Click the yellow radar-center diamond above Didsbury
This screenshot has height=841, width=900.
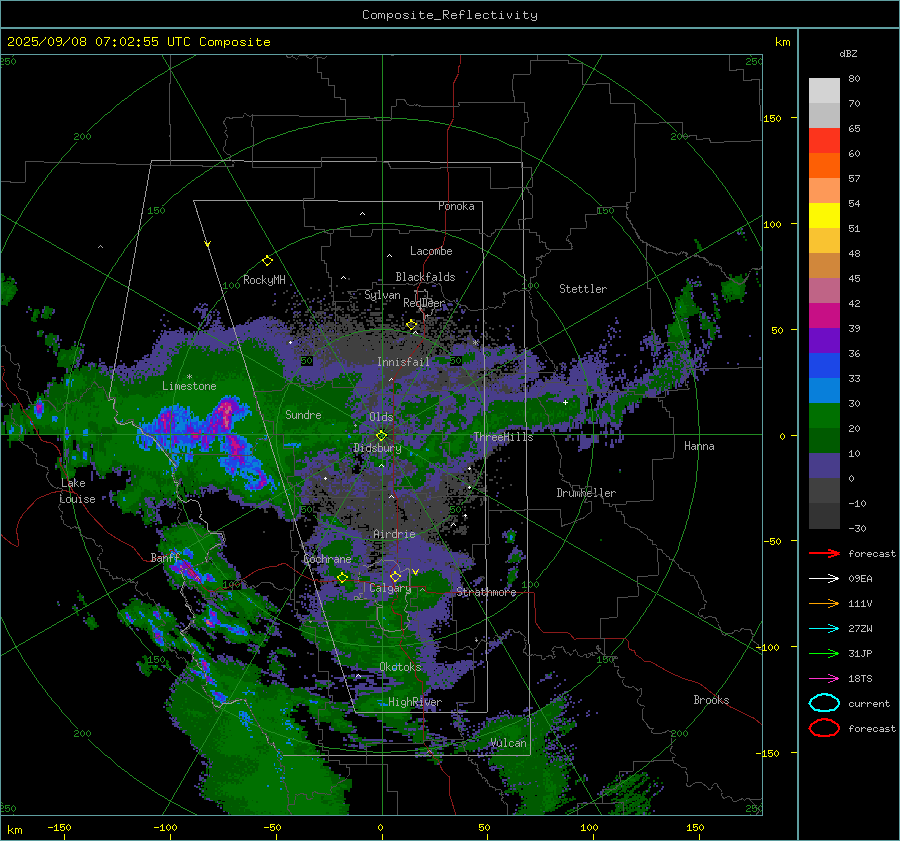pyautogui.click(x=381, y=436)
